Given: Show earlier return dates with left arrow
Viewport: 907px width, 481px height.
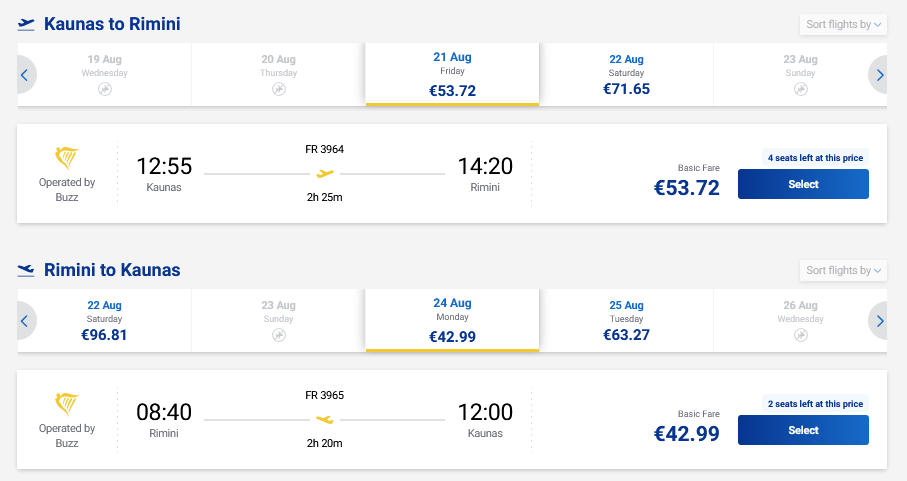Looking at the screenshot, I should click(x=25, y=321).
